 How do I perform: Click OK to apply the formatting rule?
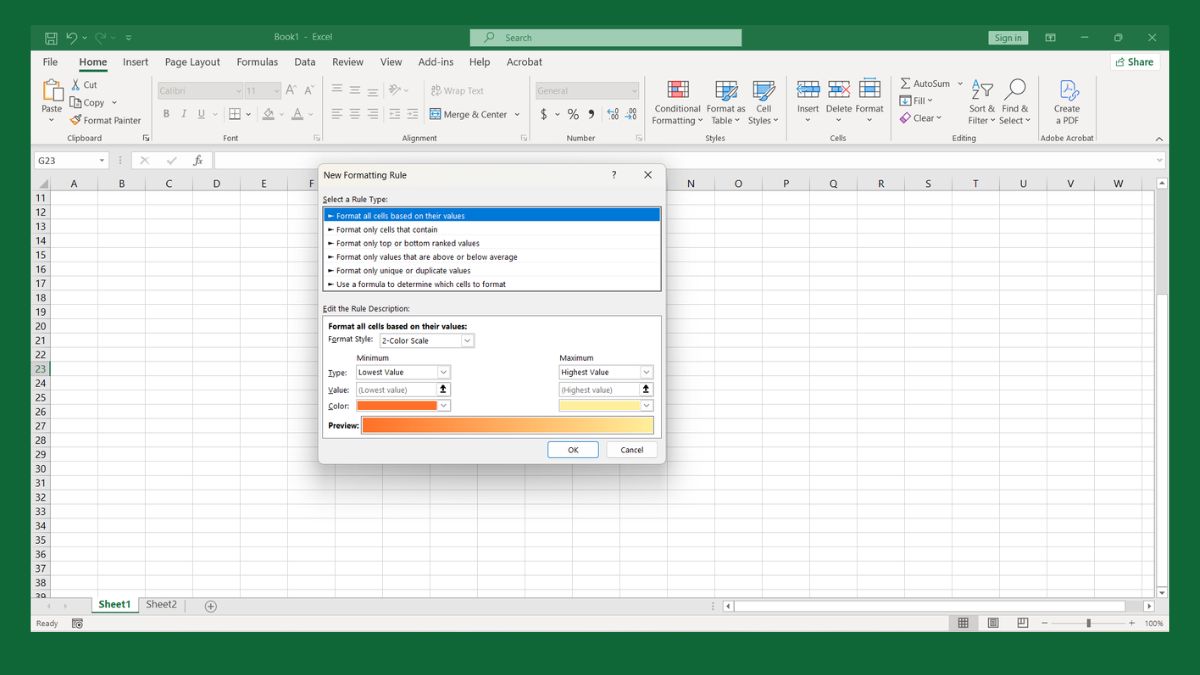(x=573, y=449)
